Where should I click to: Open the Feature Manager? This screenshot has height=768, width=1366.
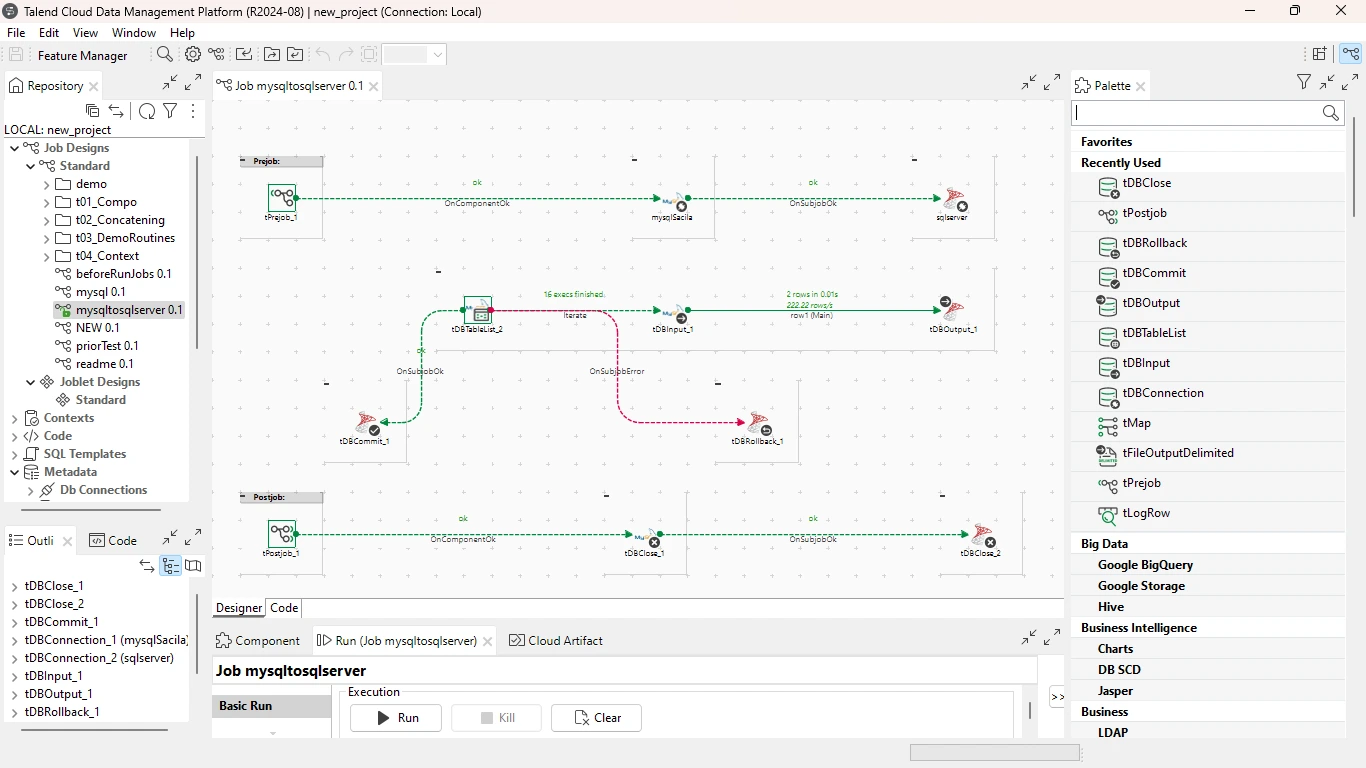coord(83,56)
